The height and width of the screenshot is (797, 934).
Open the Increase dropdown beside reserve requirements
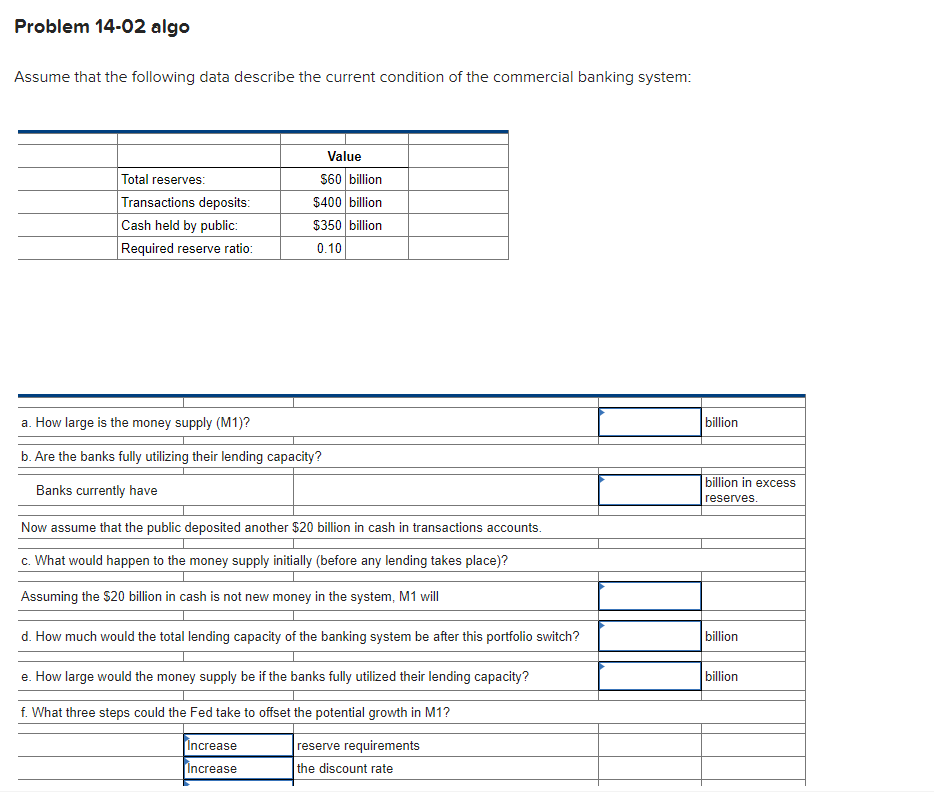[x=237, y=744]
